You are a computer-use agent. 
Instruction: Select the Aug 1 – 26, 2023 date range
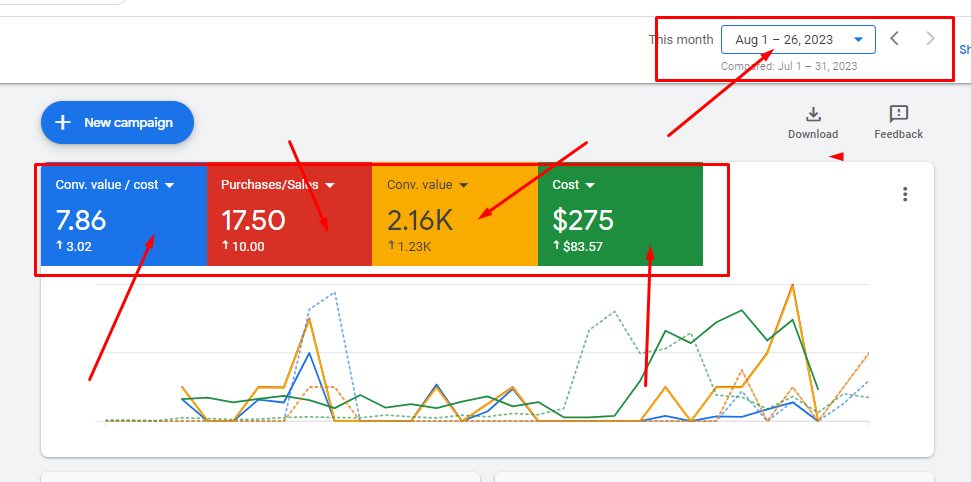tap(785, 40)
